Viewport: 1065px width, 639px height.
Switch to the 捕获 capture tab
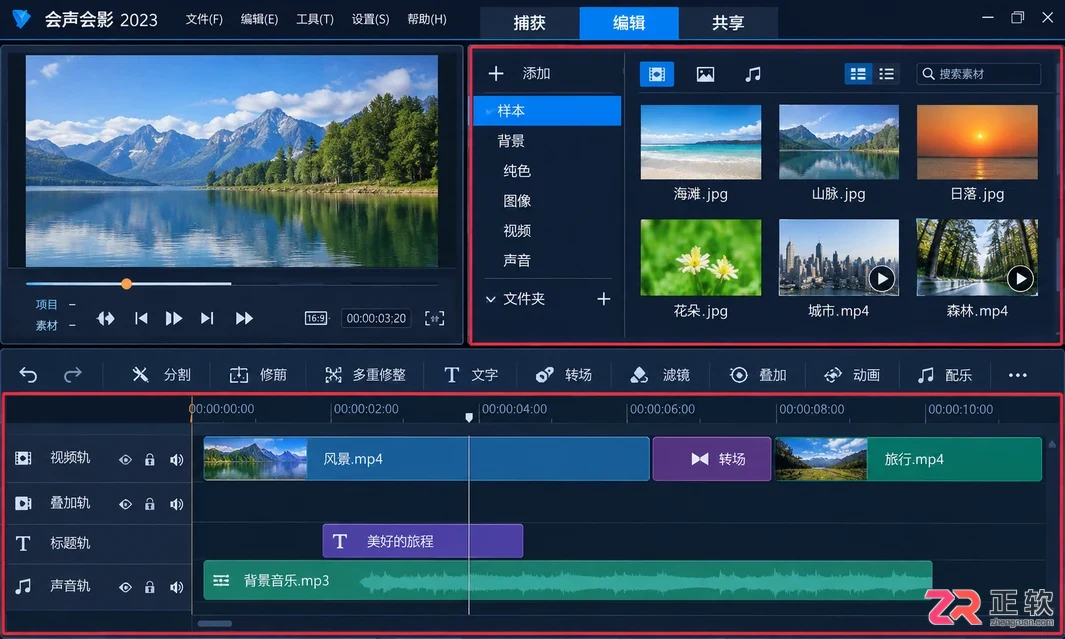click(x=529, y=23)
